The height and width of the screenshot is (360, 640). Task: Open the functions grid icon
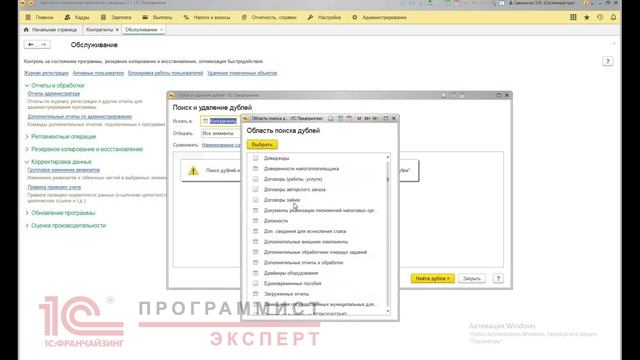click(573, 17)
